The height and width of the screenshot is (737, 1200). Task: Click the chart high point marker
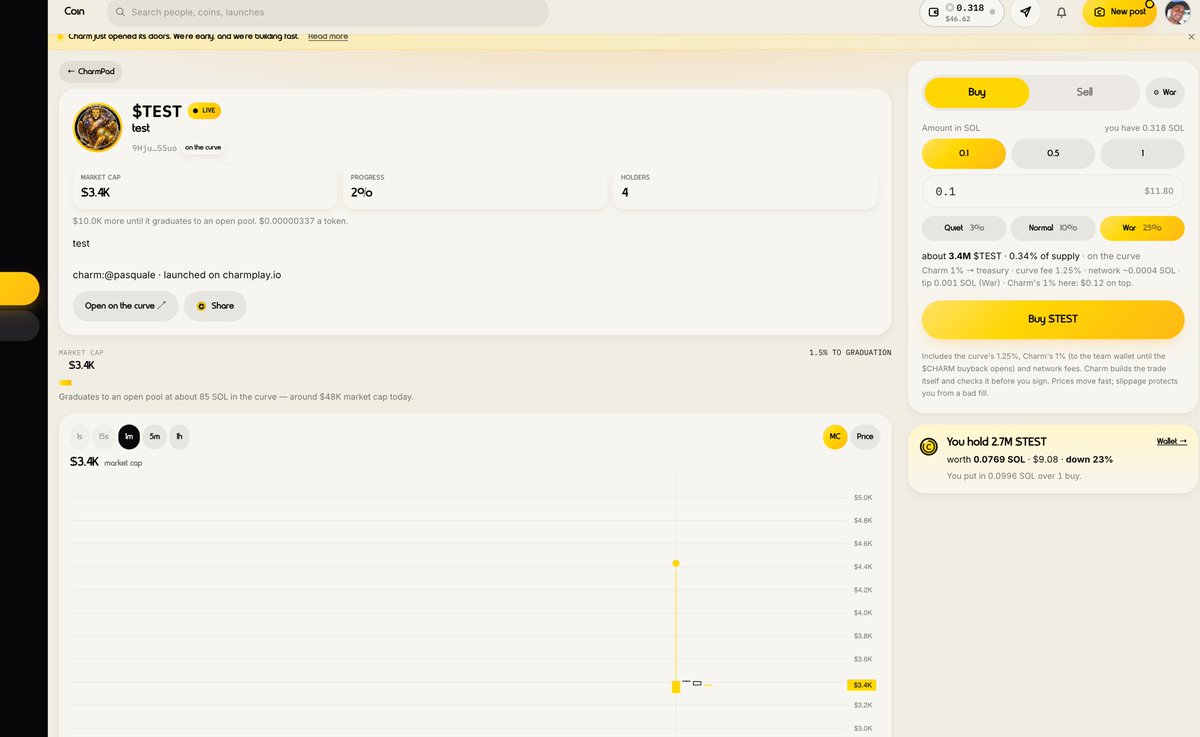click(676, 563)
